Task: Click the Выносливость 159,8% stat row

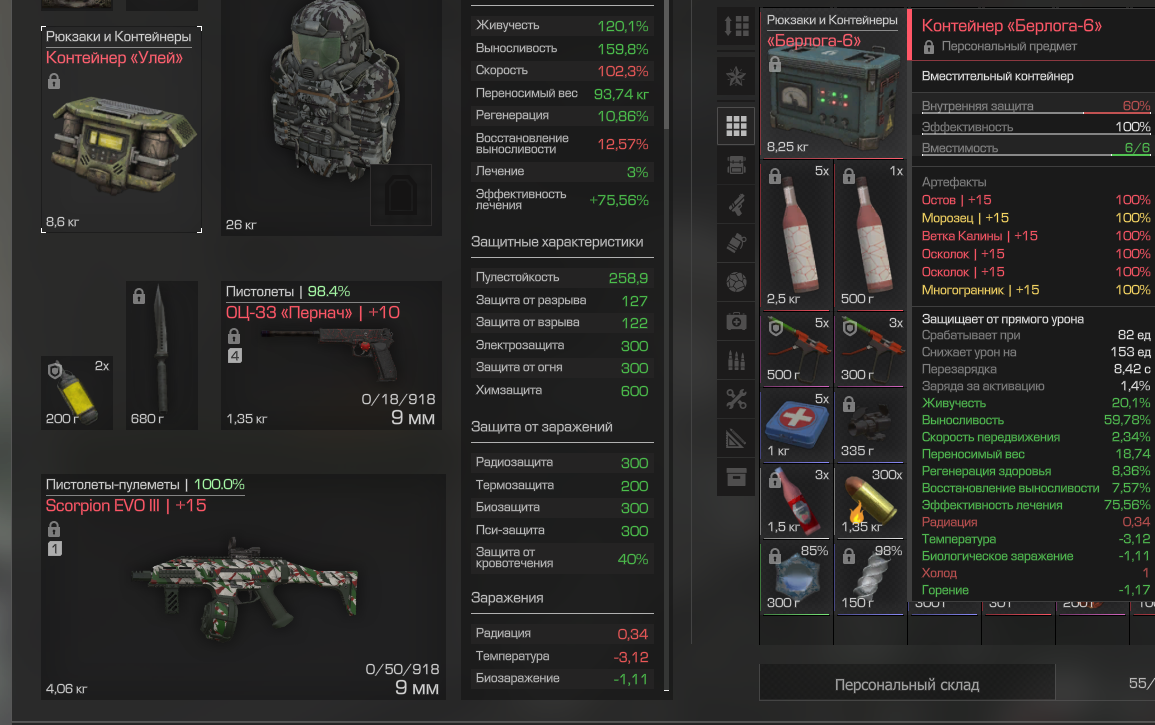Action: coord(562,49)
